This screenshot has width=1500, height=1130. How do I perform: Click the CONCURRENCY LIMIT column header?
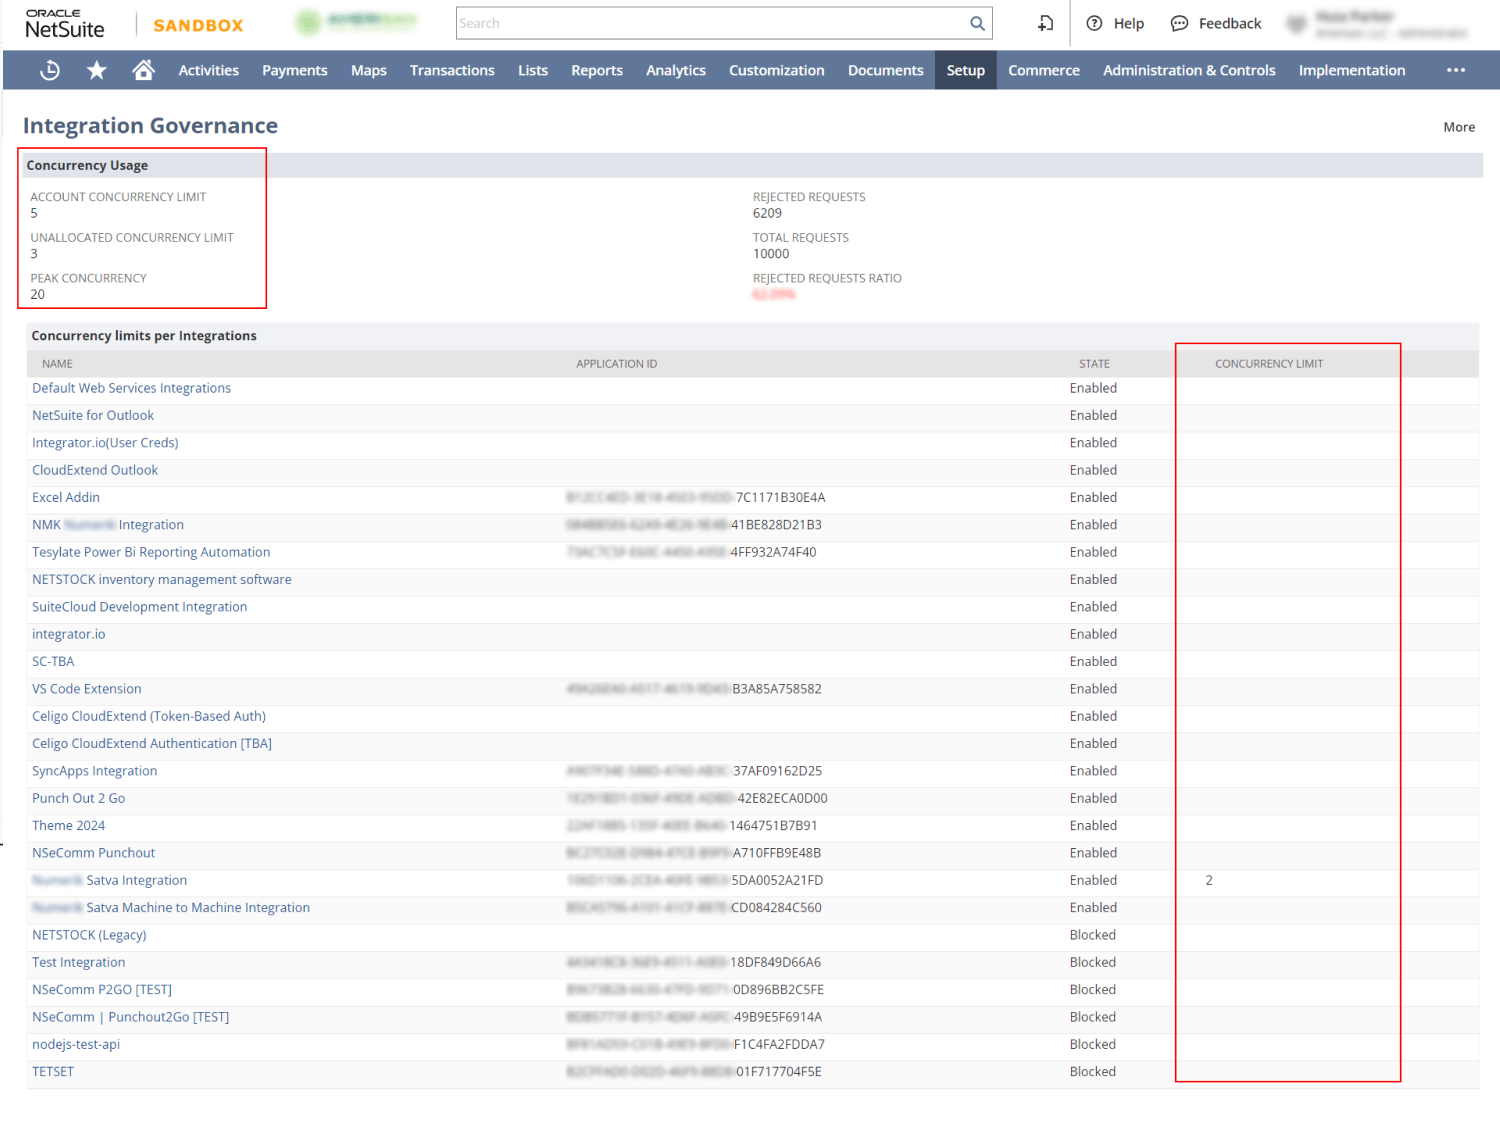(x=1269, y=364)
